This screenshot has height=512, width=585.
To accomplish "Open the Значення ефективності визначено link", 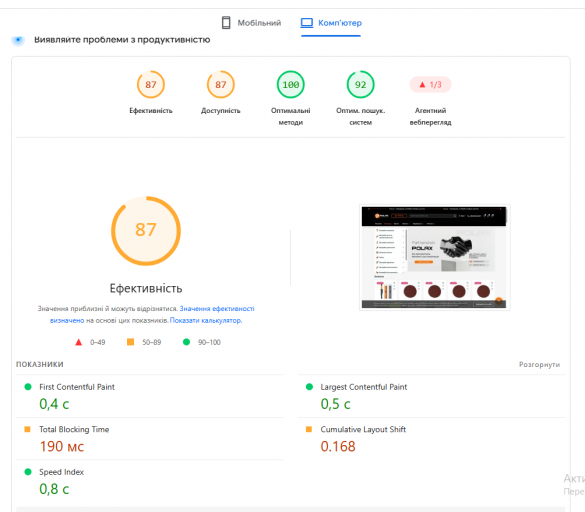I will pos(217,309).
